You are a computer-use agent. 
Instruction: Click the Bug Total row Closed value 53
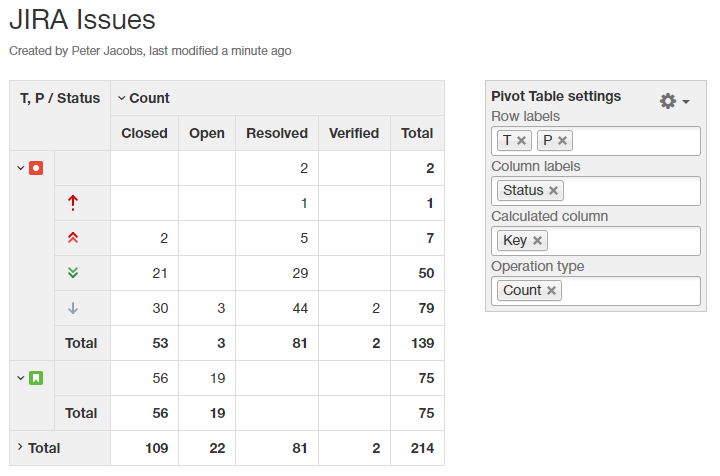(x=160, y=343)
